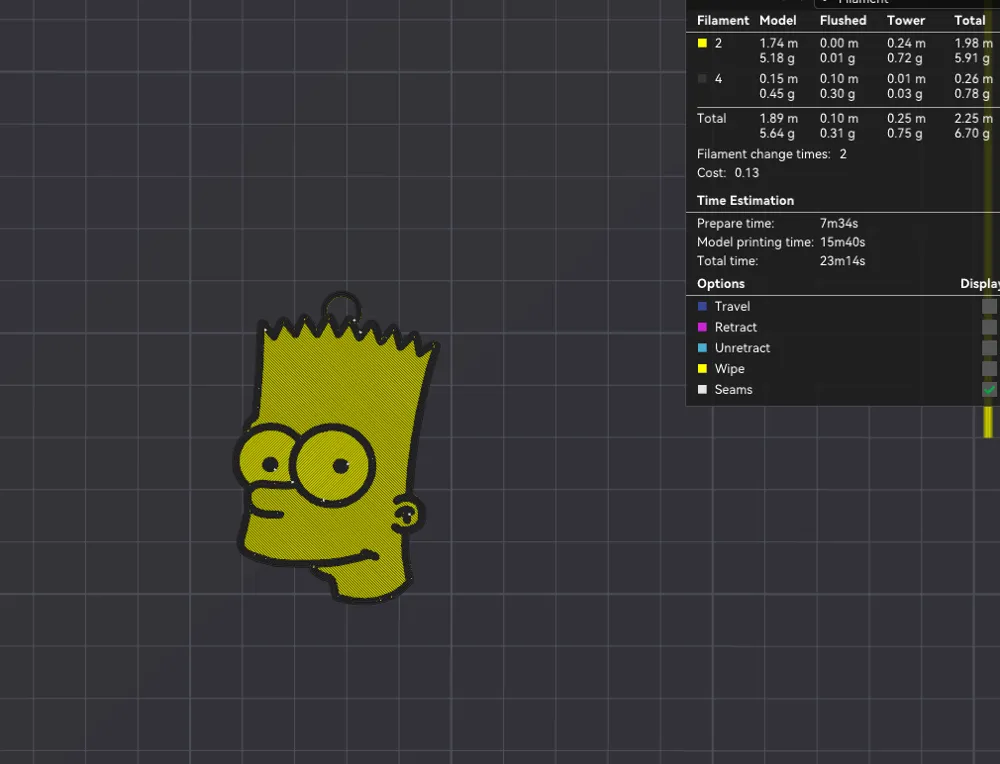
Task: Click the 0.24 m tower length value
Action: click(906, 43)
